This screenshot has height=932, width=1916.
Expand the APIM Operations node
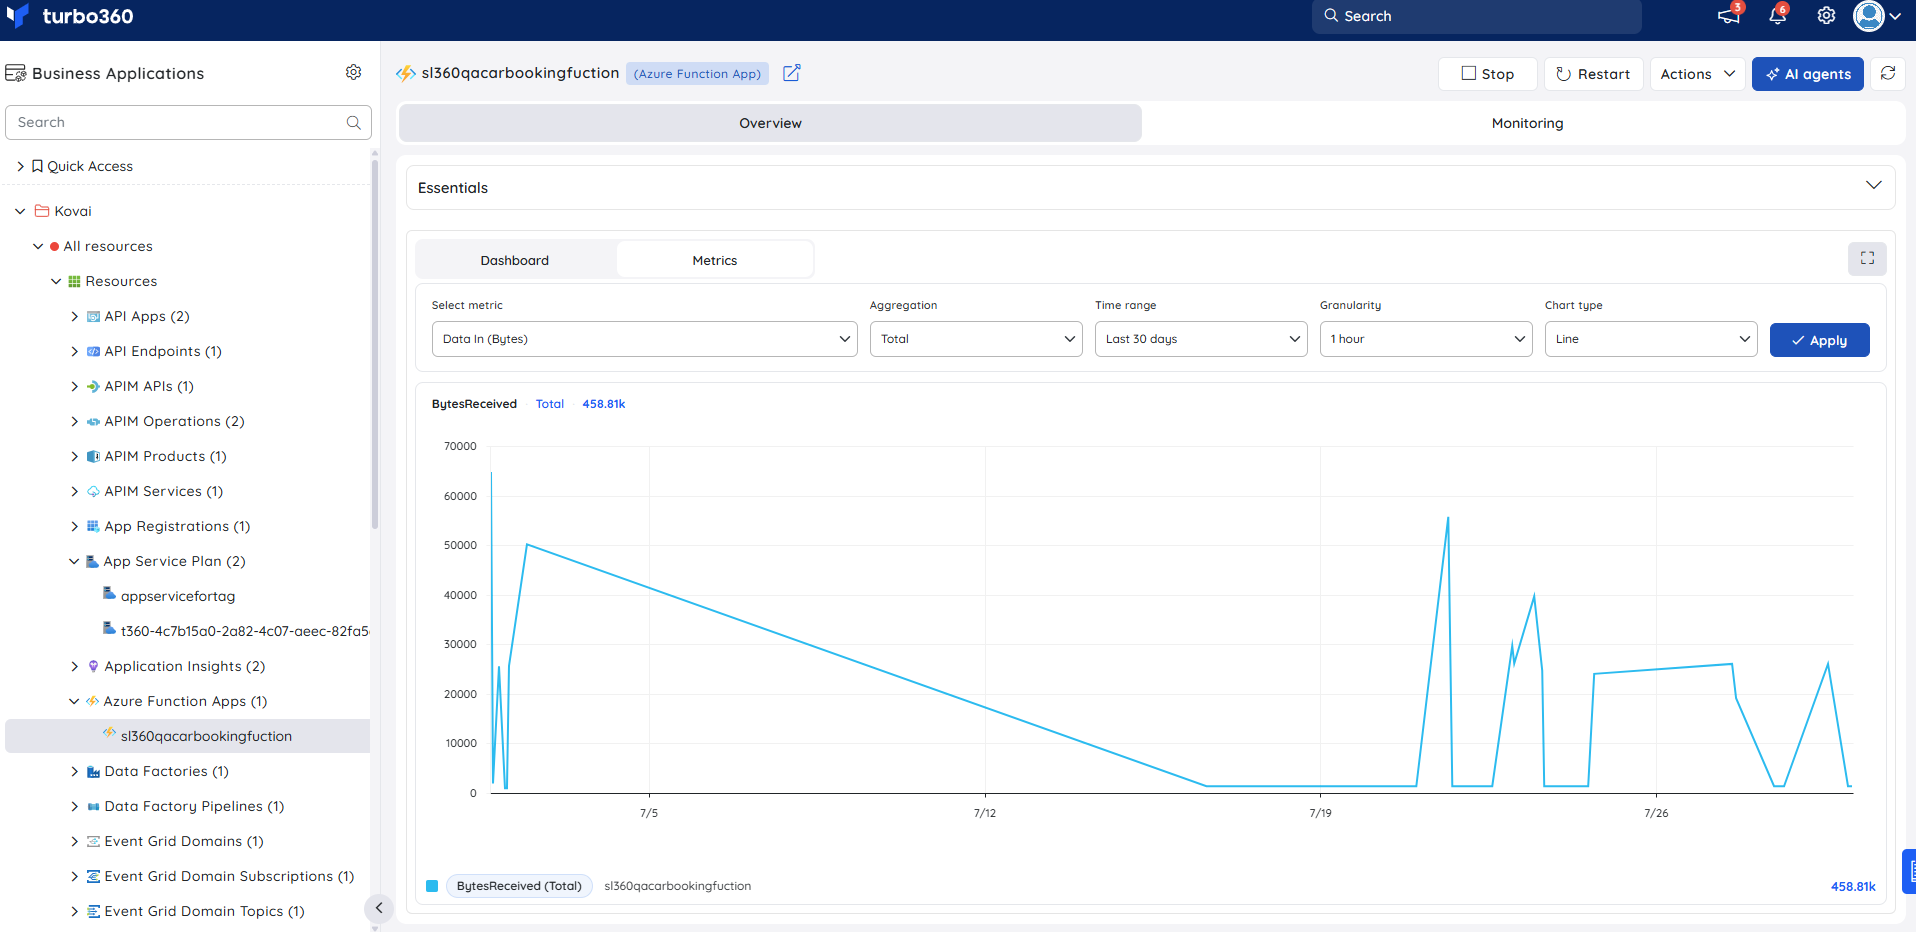pos(74,421)
